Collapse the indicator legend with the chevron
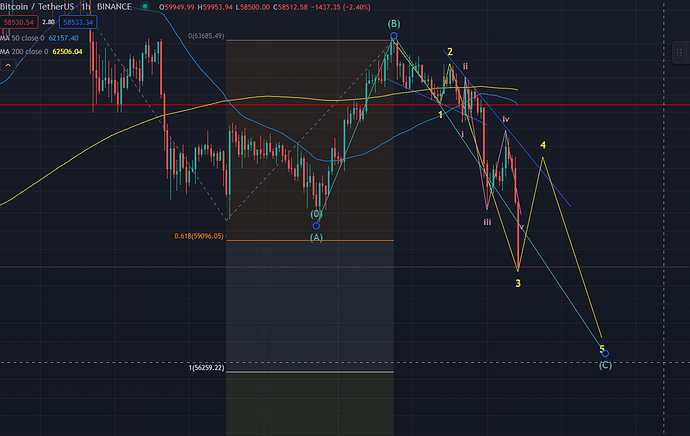 [x=8, y=65]
